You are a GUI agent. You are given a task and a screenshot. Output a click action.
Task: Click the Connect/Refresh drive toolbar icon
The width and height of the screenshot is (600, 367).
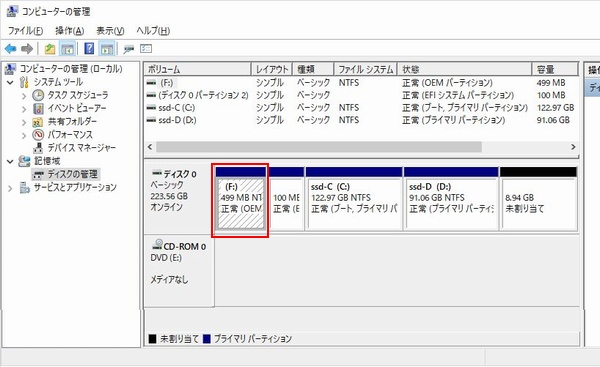[x=129, y=49]
